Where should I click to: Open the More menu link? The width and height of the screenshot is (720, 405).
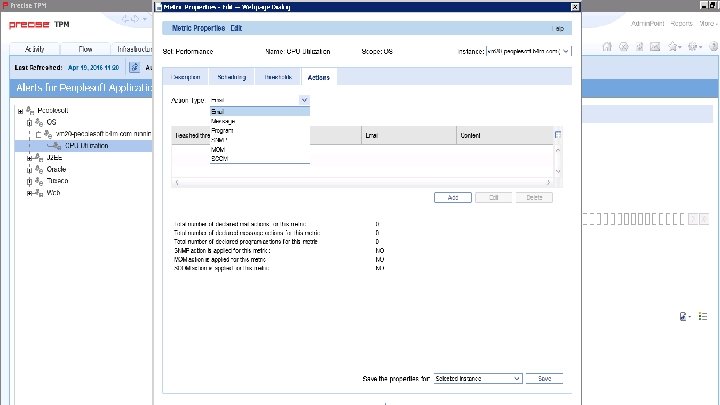[x=708, y=23]
